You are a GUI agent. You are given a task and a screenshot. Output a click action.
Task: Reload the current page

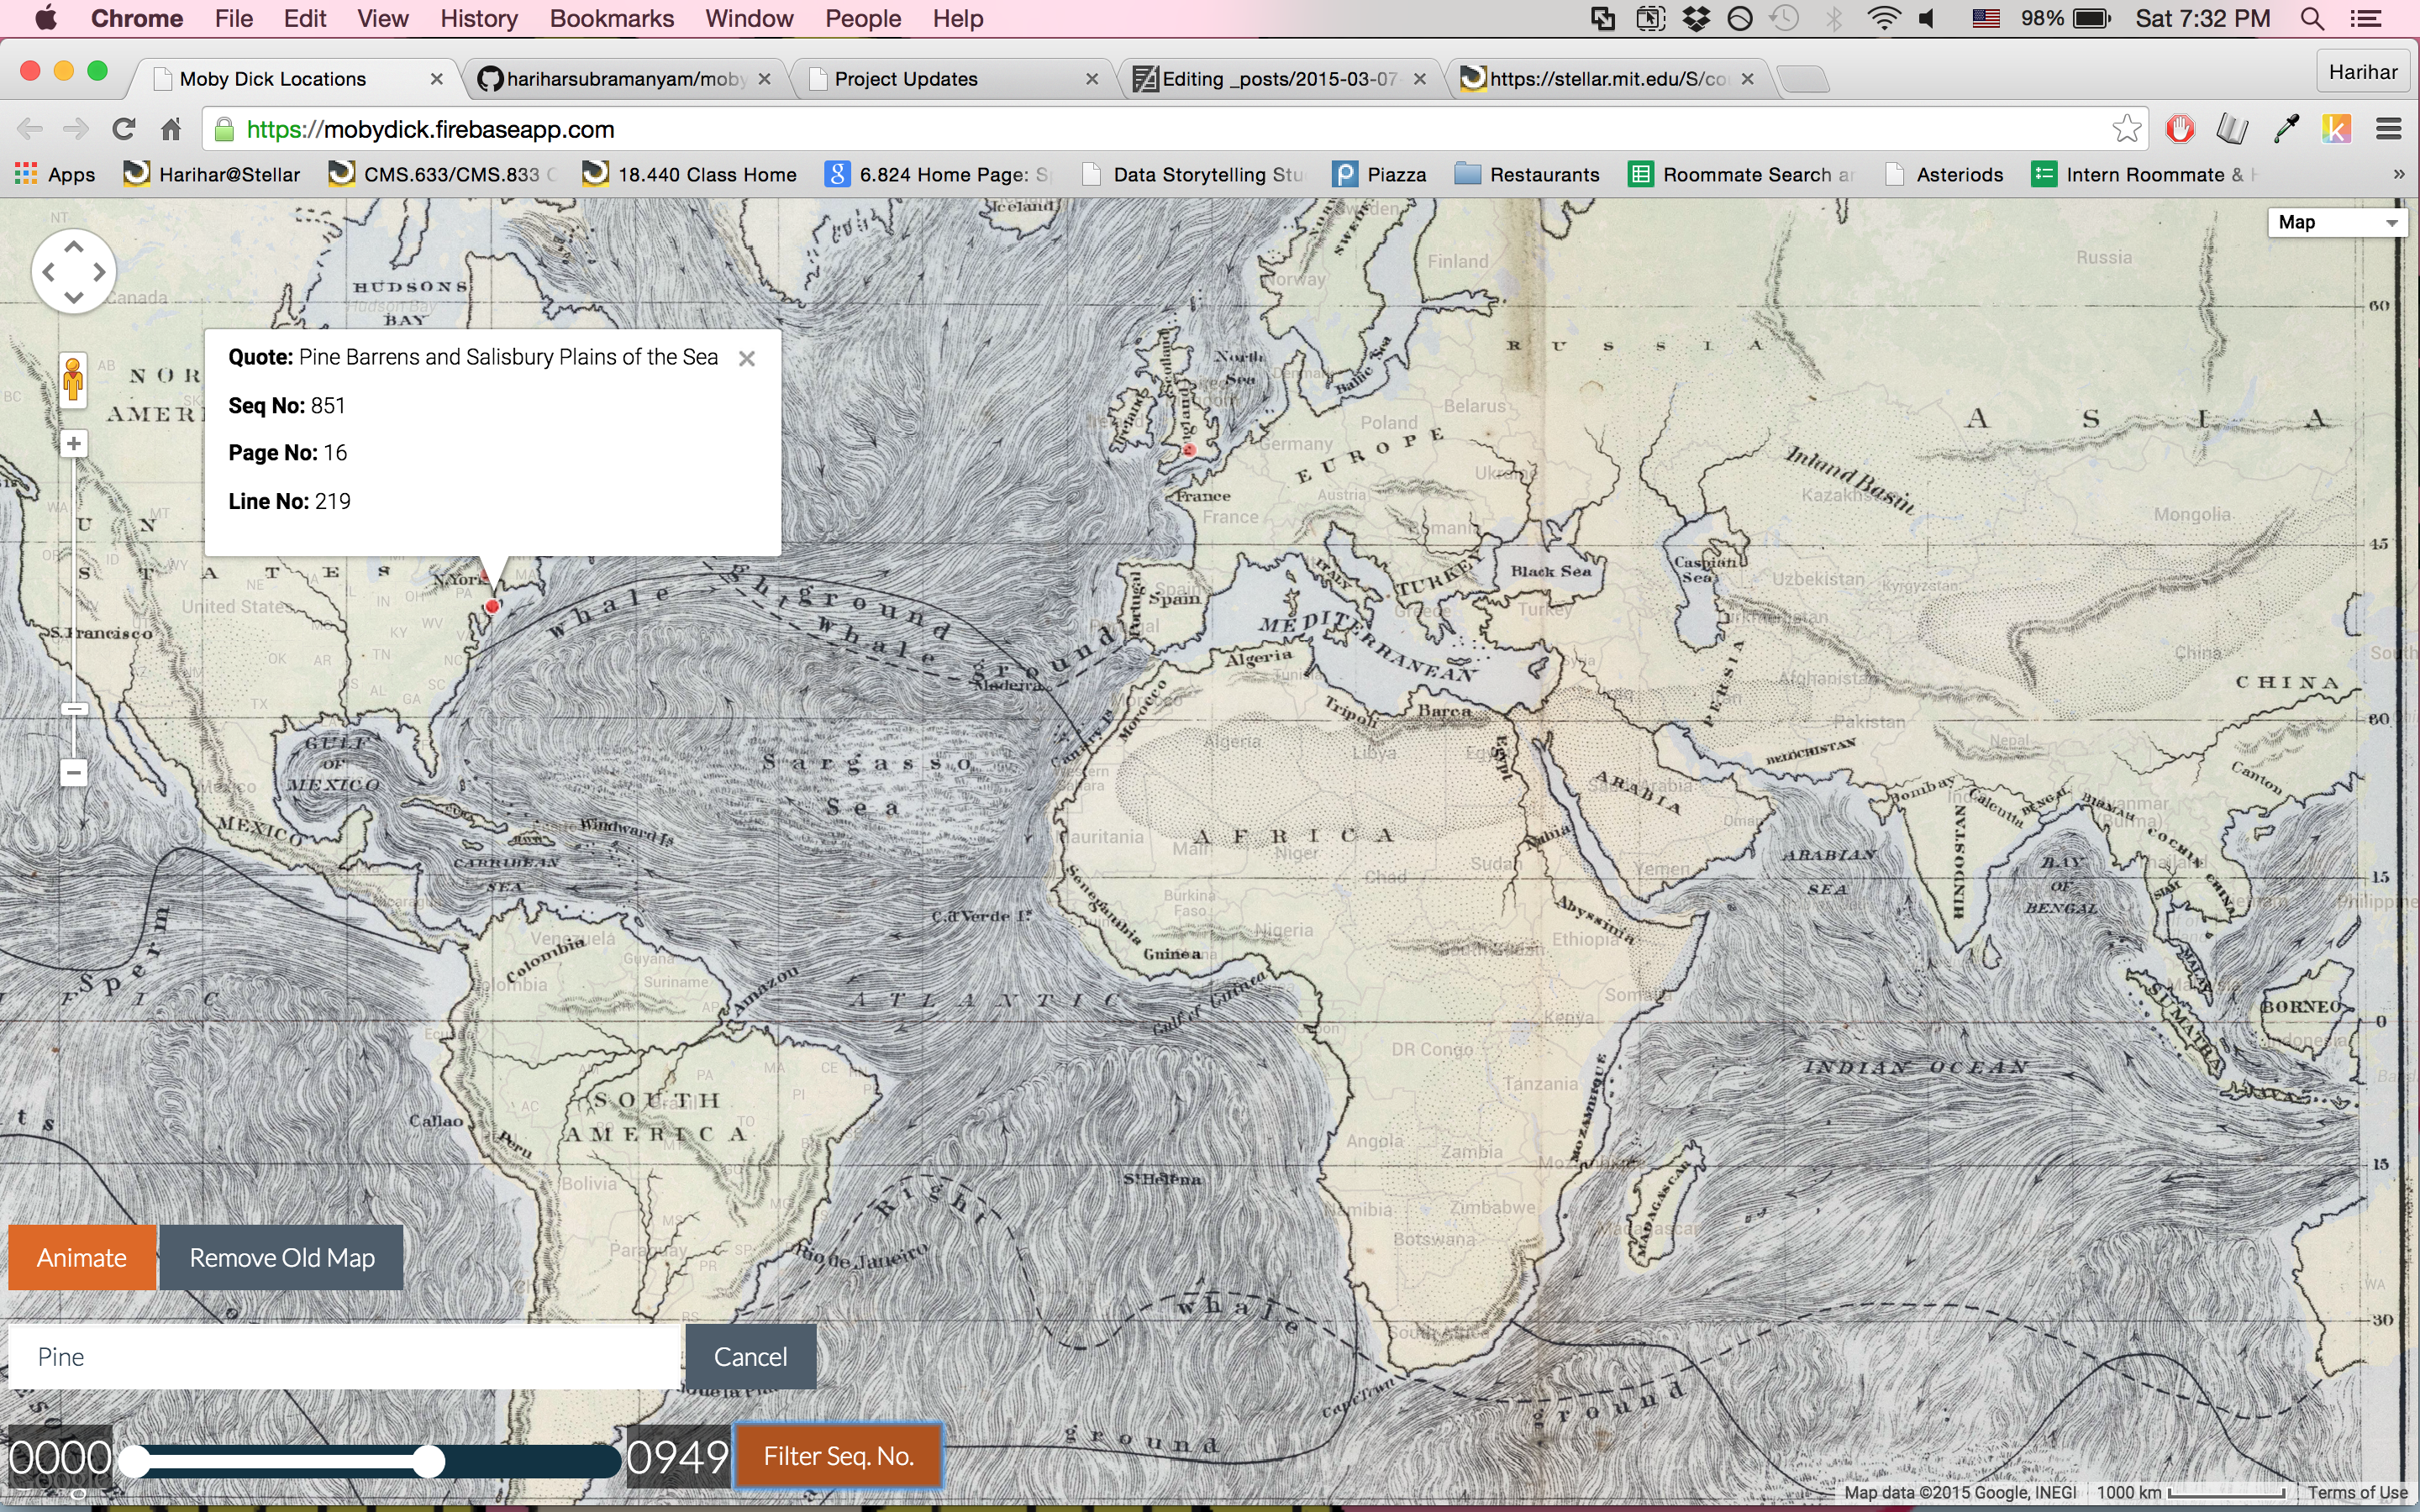click(124, 129)
